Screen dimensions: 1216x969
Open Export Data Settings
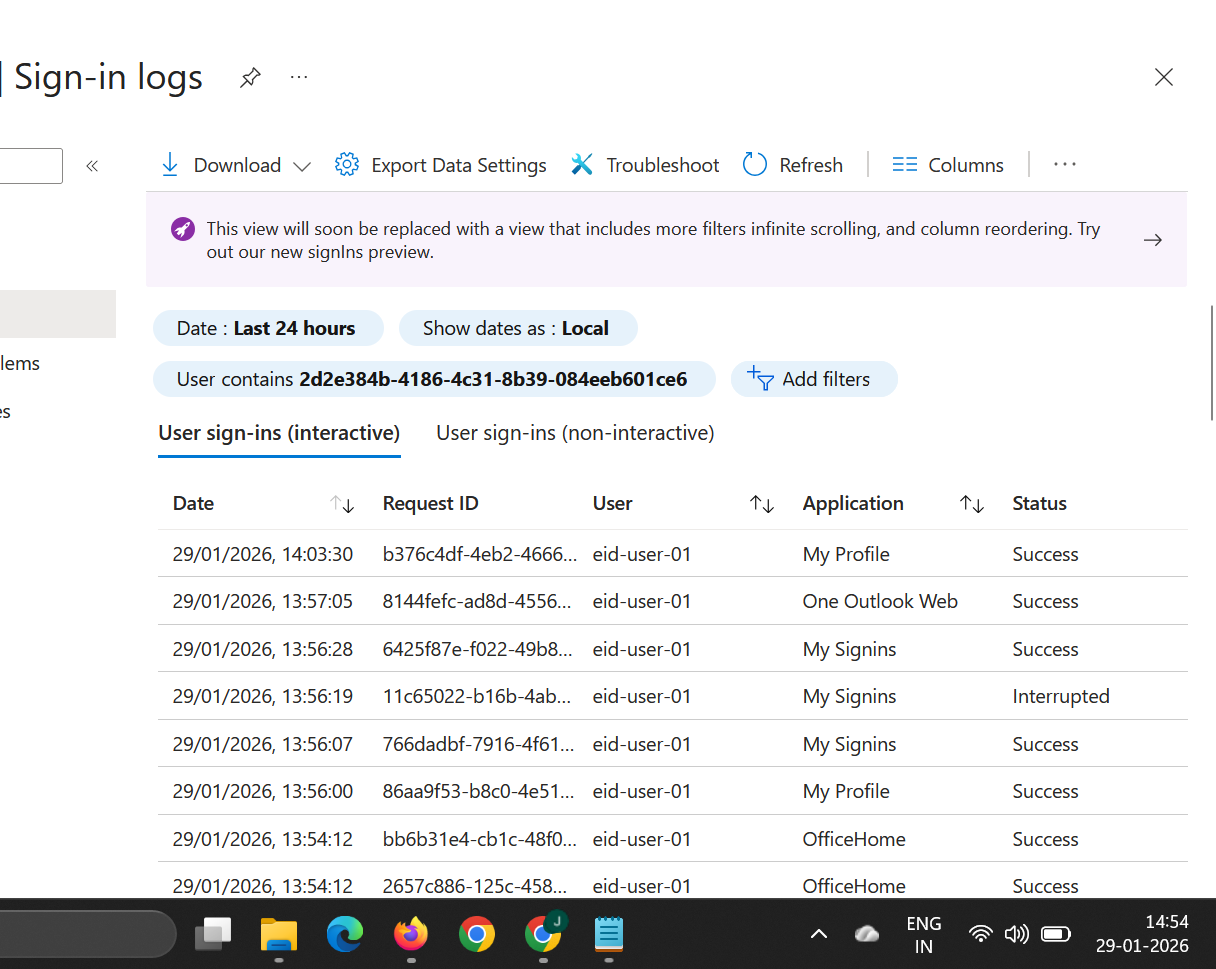pos(441,165)
